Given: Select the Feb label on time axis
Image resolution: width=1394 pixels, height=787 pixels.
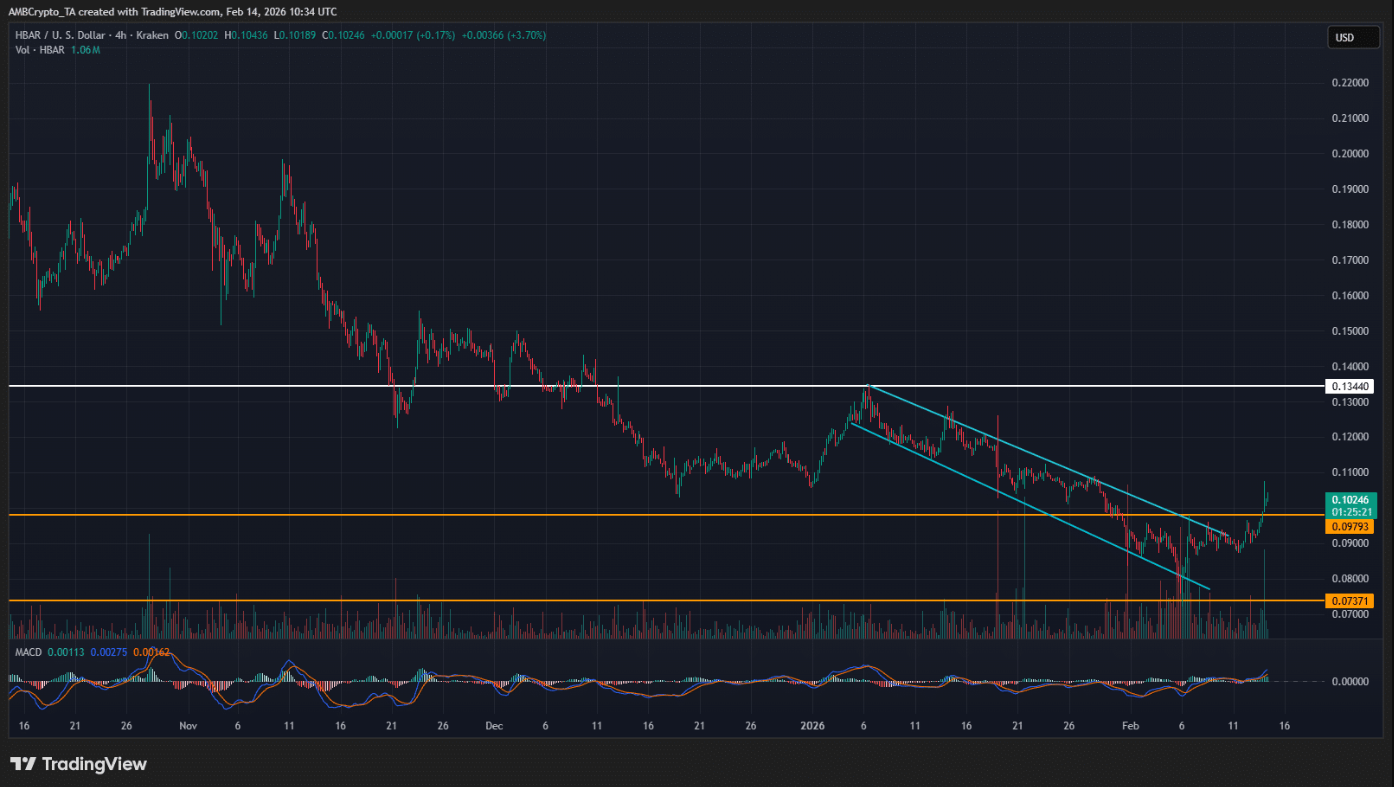Looking at the screenshot, I should (x=1130, y=727).
